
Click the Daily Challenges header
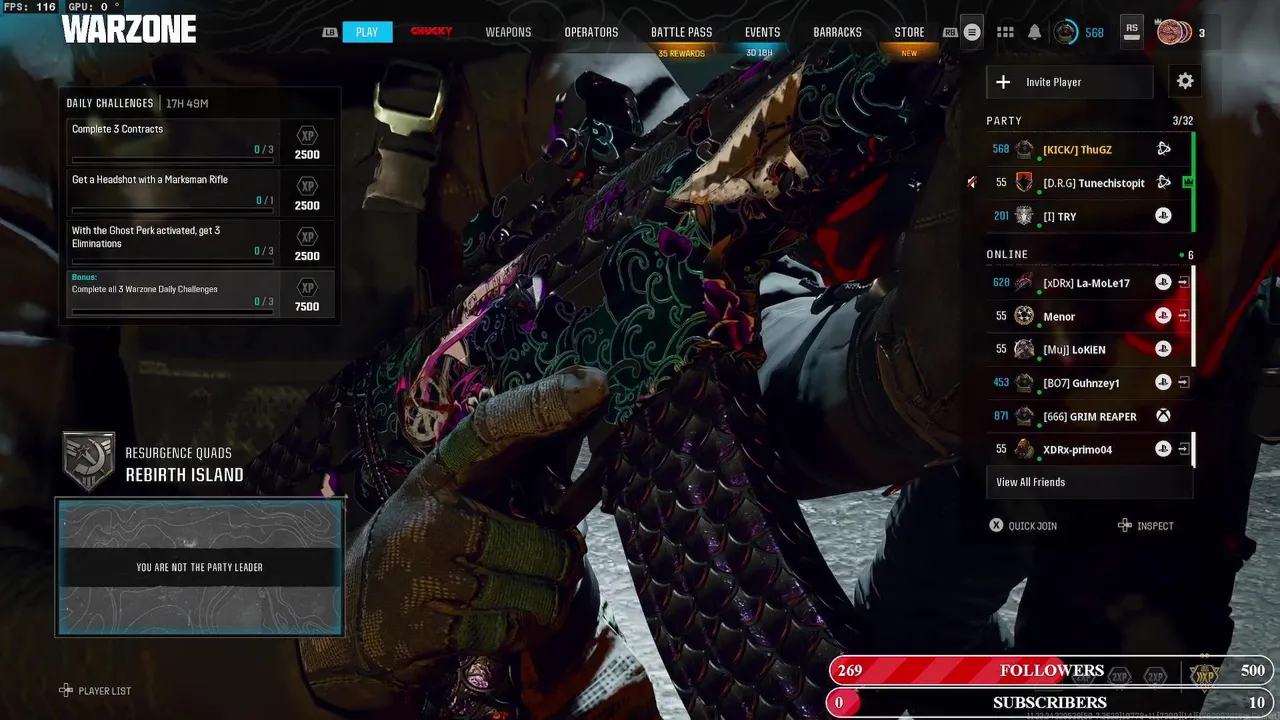110,103
